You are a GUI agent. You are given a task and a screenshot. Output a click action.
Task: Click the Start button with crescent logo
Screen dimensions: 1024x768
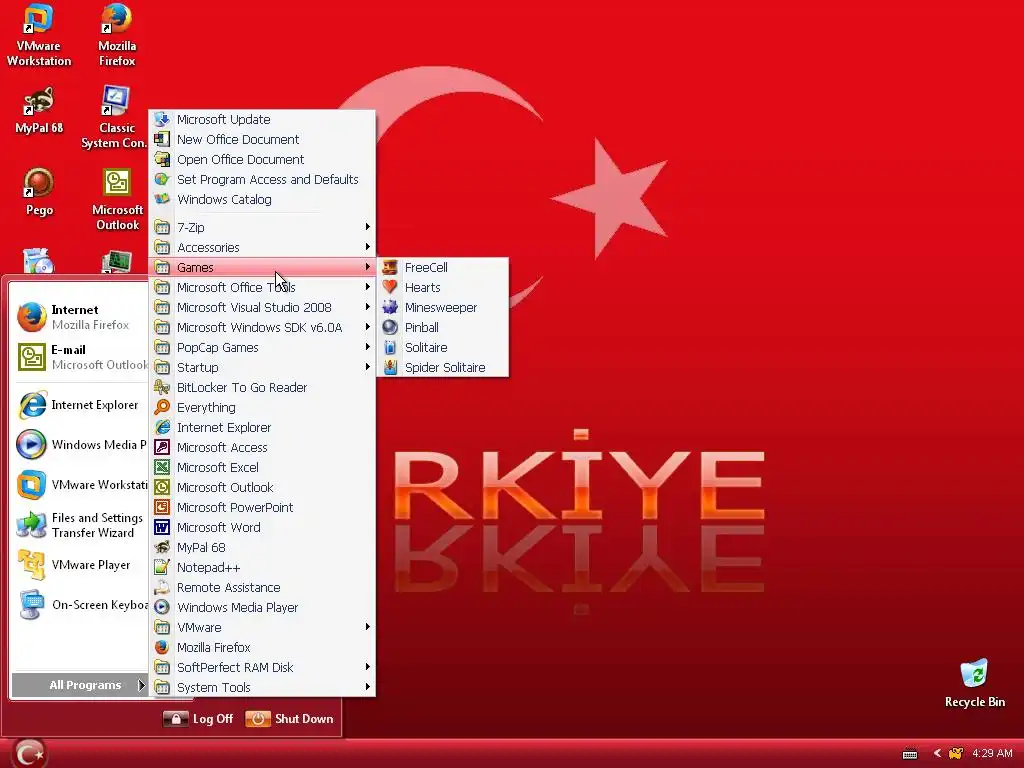29,754
